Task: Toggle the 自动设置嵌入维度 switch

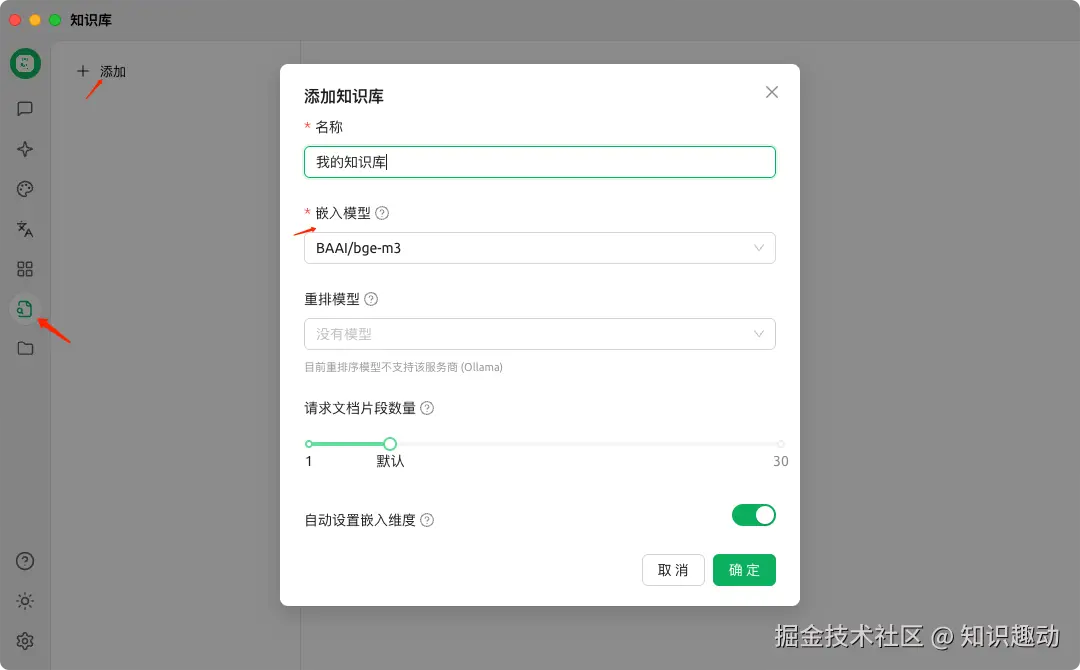Action: coord(754,515)
